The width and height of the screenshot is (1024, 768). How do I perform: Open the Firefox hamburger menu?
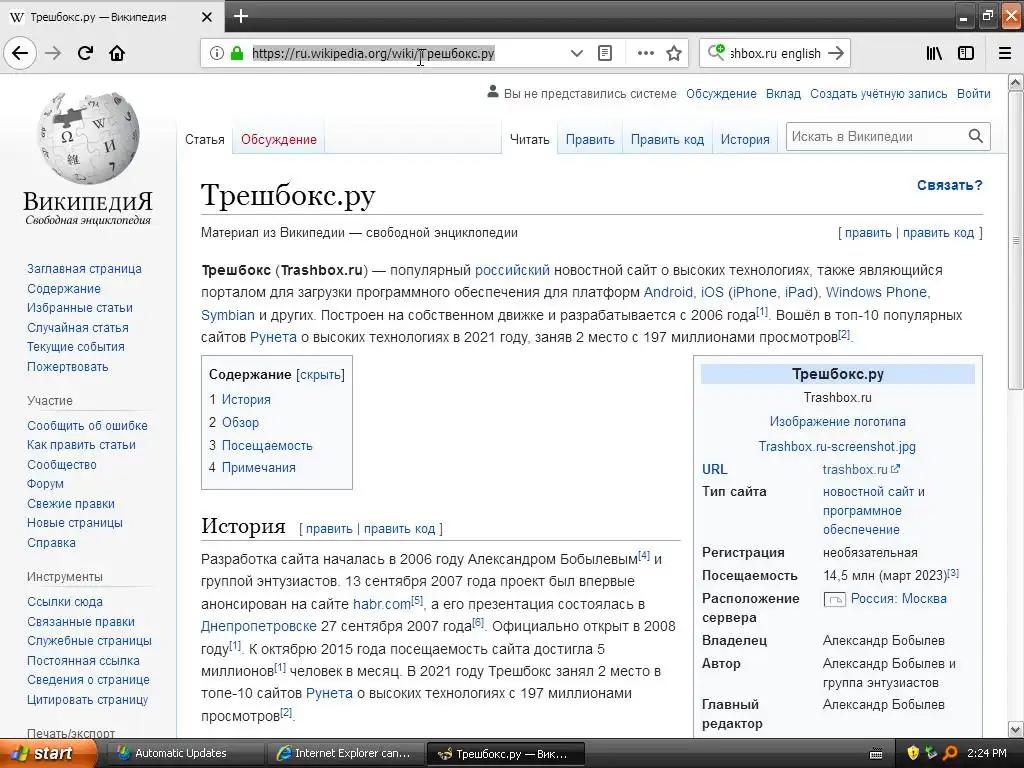1005,53
